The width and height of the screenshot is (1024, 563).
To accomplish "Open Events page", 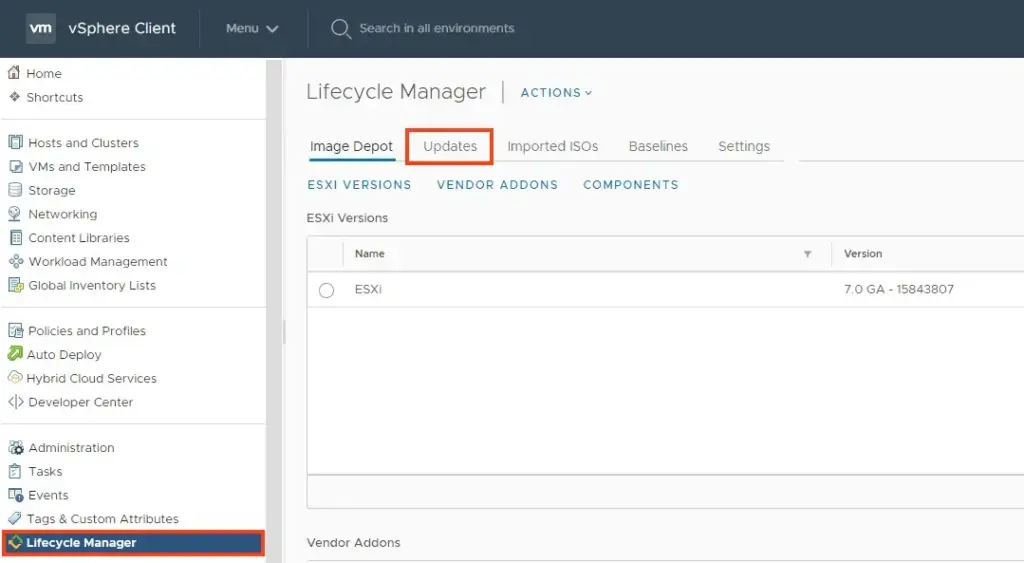I will [48, 495].
